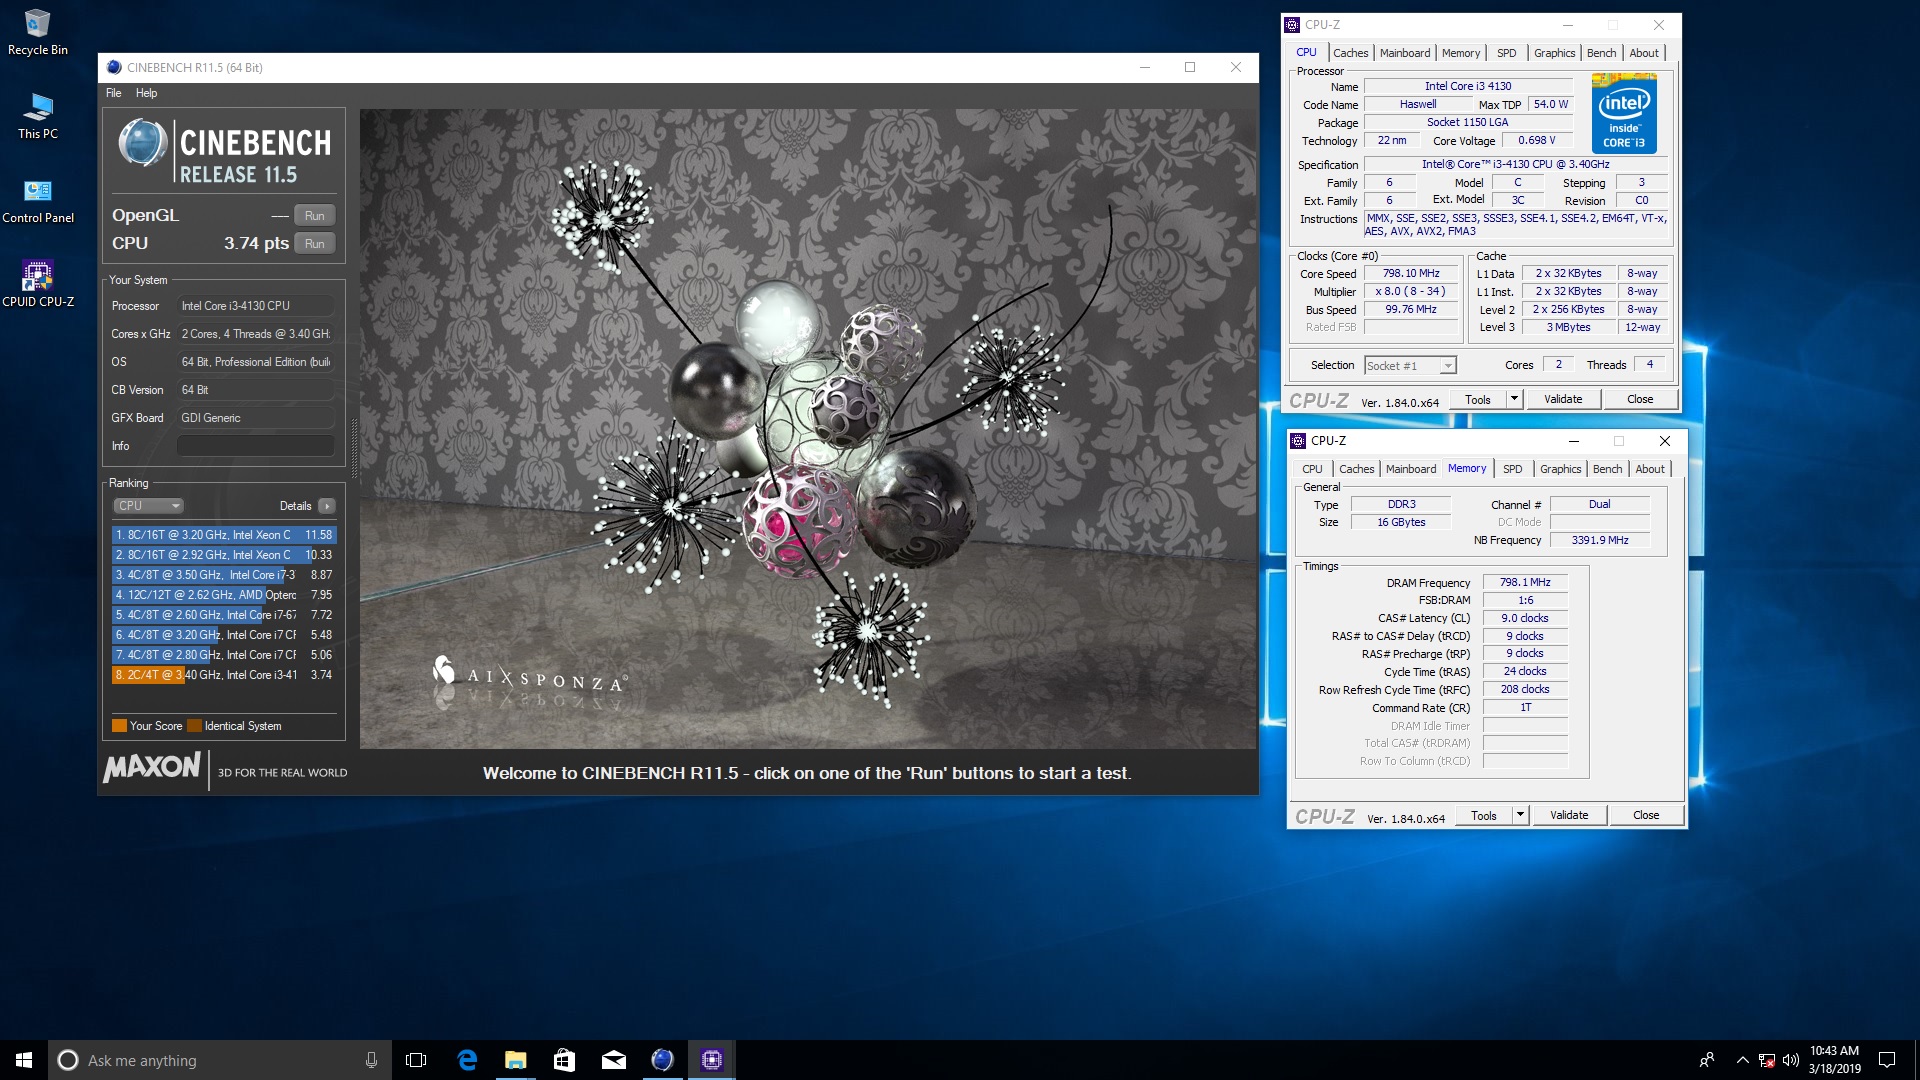Open About tab in top CPU-Z
The width and height of the screenshot is (1920, 1080).
(x=1644, y=53)
